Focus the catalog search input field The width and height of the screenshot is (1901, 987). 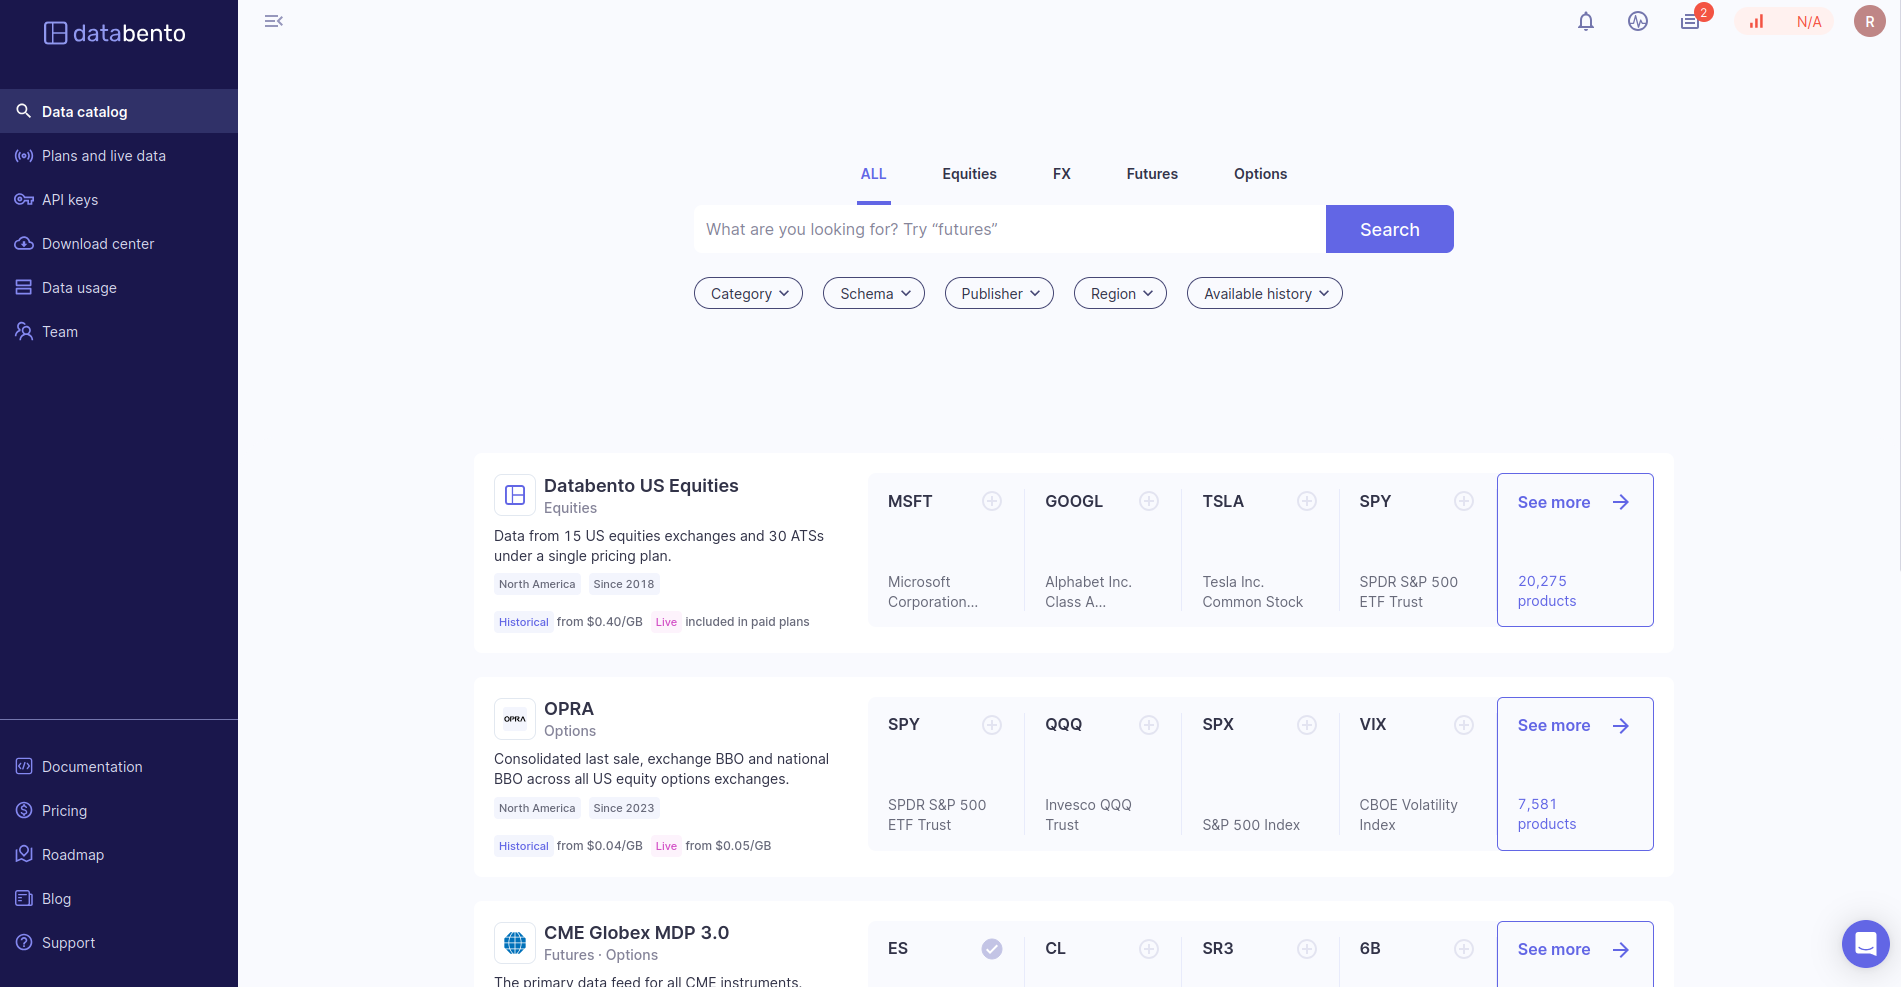click(x=1009, y=229)
